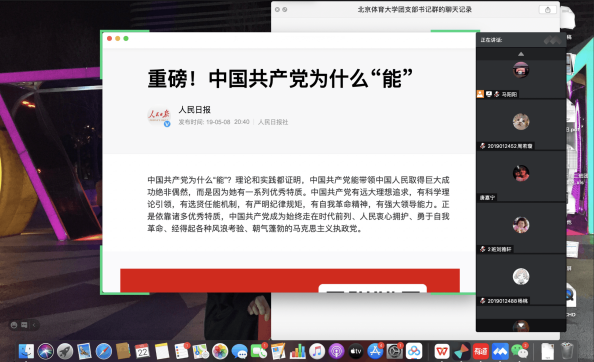Select participant 2019012468 name label
This screenshot has width=594, height=362.
(507, 301)
